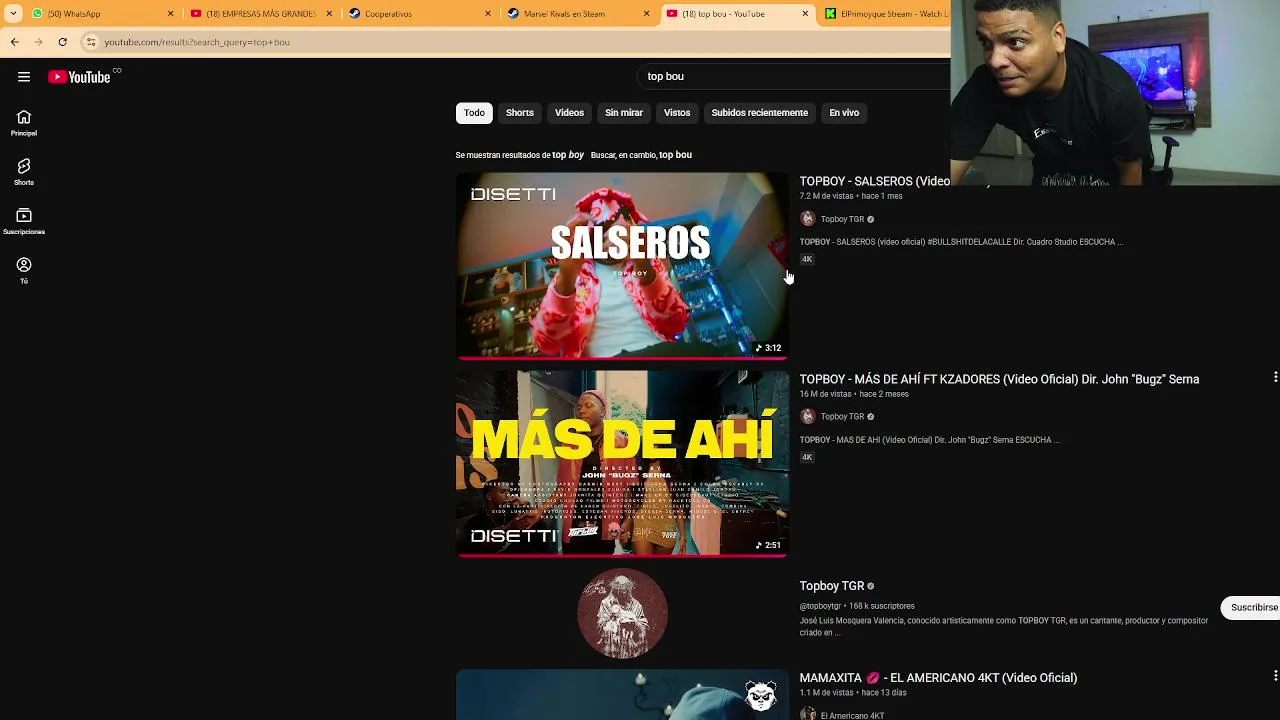
Task: Open the Tú profile sidebar item
Action: click(24, 270)
